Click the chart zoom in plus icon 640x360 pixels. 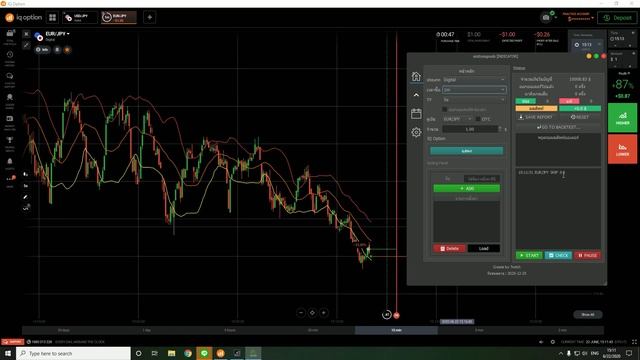click(x=324, y=313)
